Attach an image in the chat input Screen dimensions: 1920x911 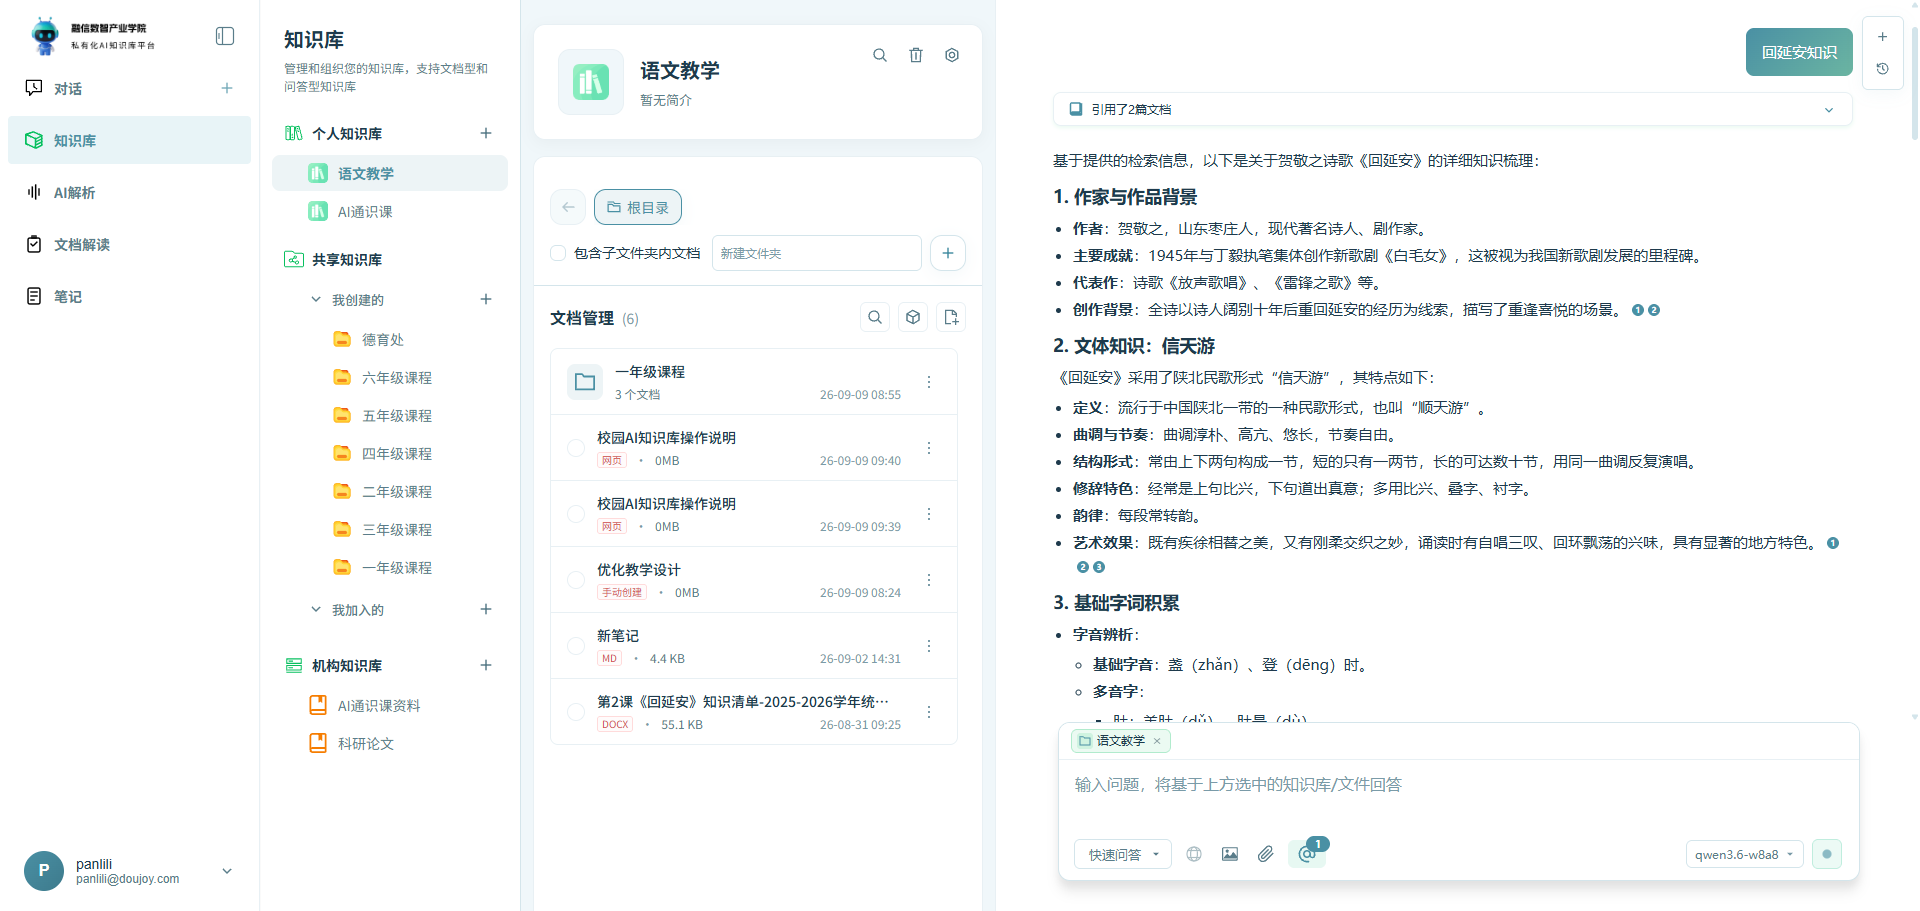click(x=1230, y=854)
